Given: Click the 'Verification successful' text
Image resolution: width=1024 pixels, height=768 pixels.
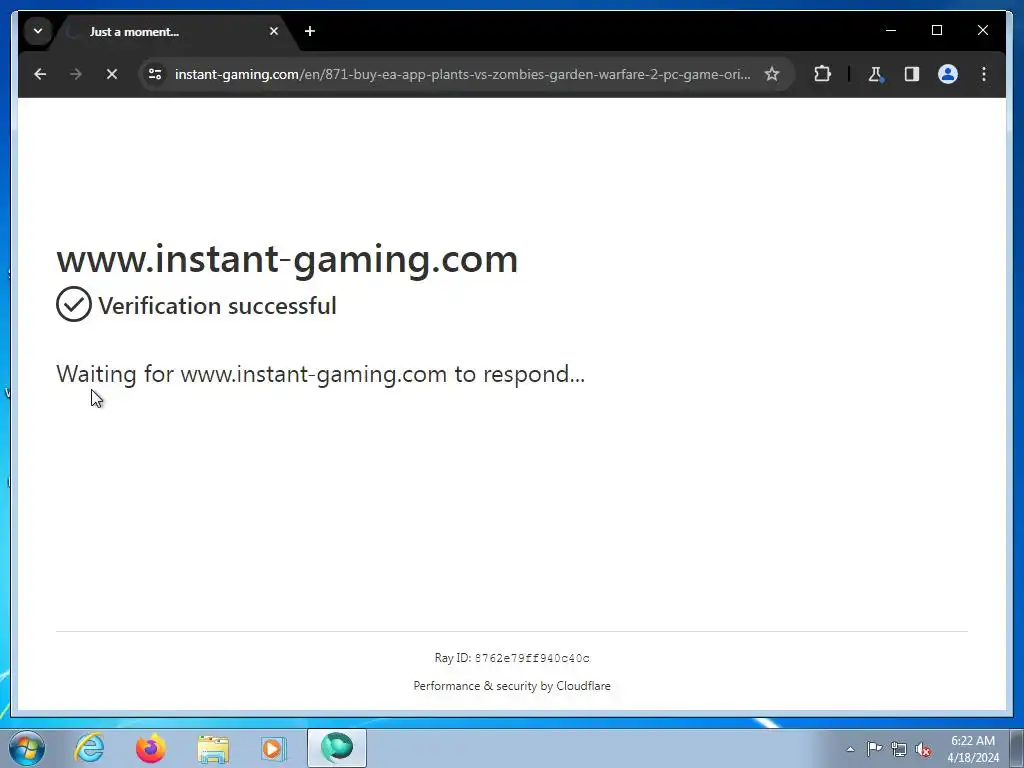Looking at the screenshot, I should [217, 306].
